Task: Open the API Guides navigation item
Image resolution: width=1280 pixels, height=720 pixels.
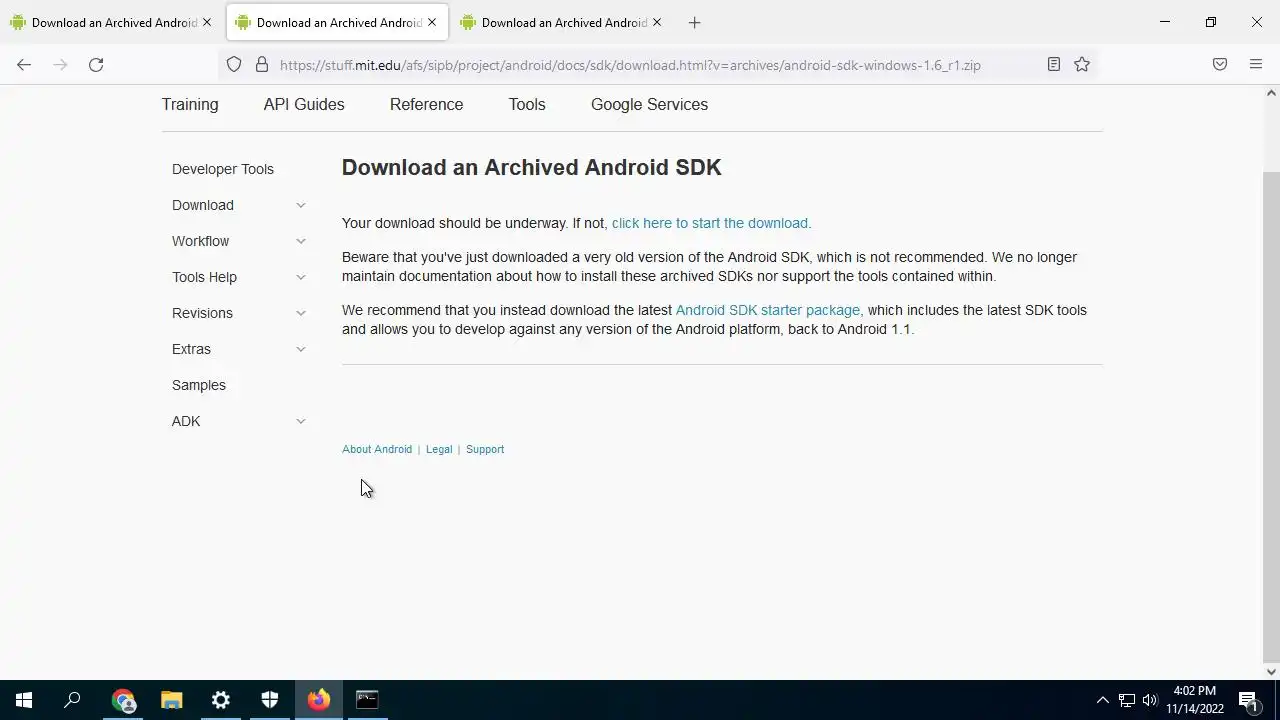Action: tap(304, 104)
